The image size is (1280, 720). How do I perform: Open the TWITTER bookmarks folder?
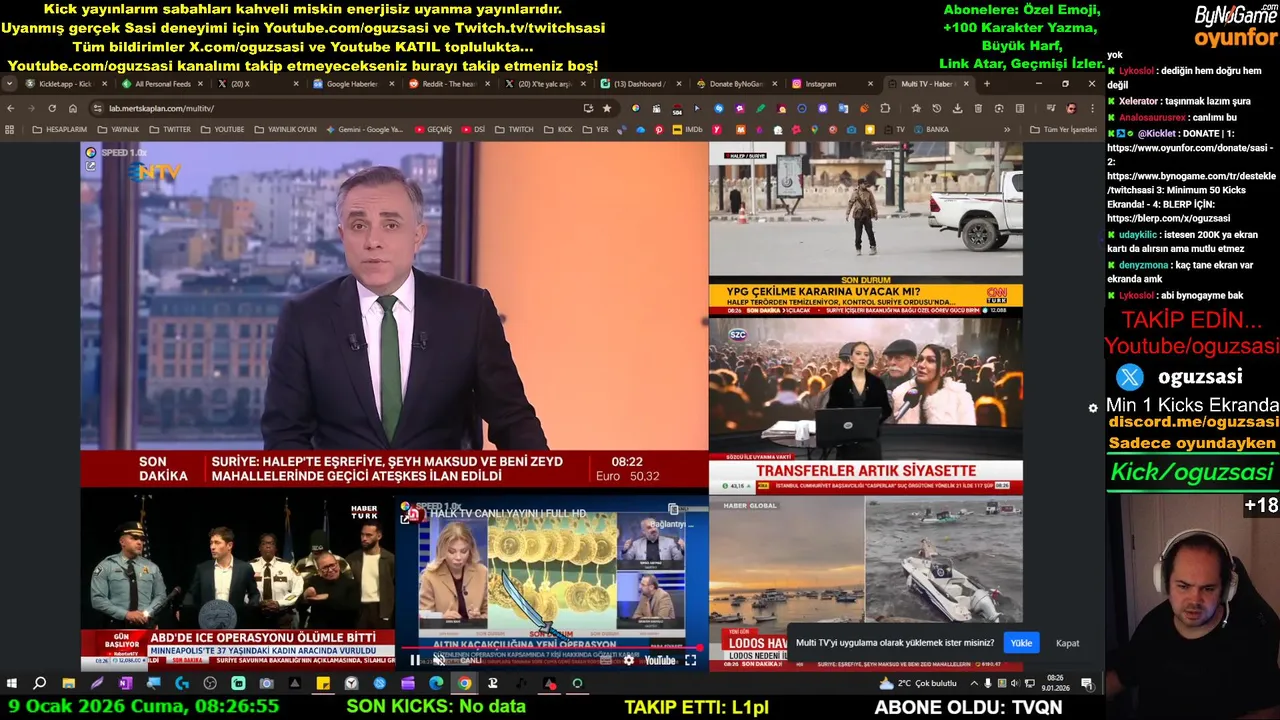point(170,129)
